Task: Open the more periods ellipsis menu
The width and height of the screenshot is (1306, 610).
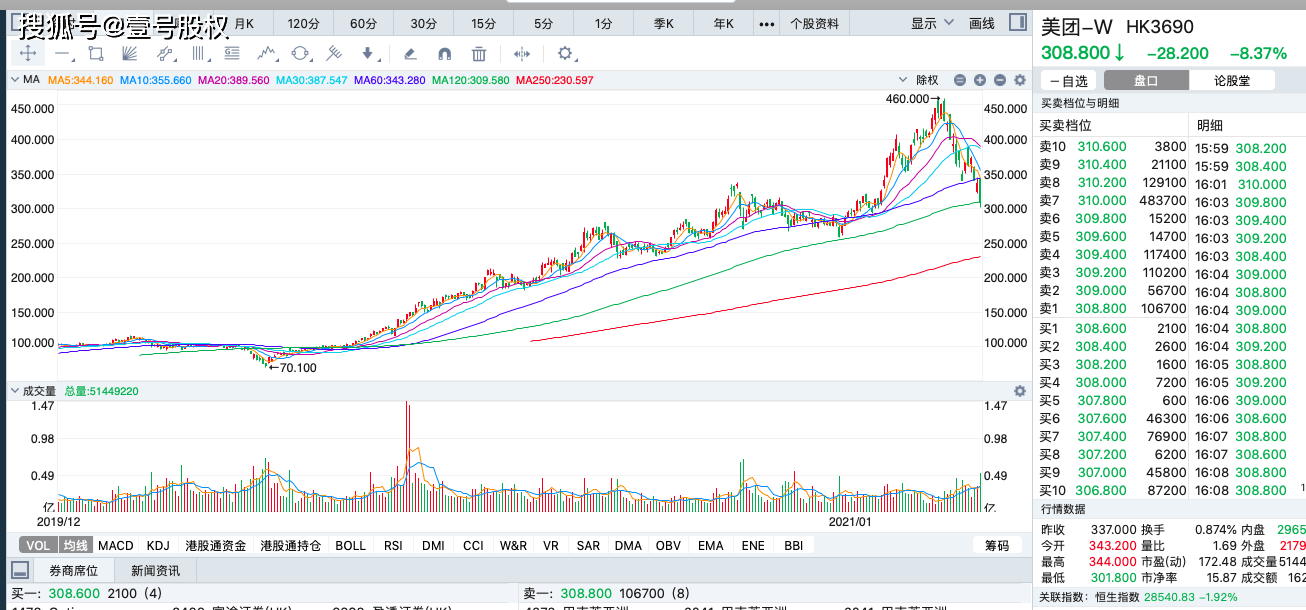Action: pos(767,23)
